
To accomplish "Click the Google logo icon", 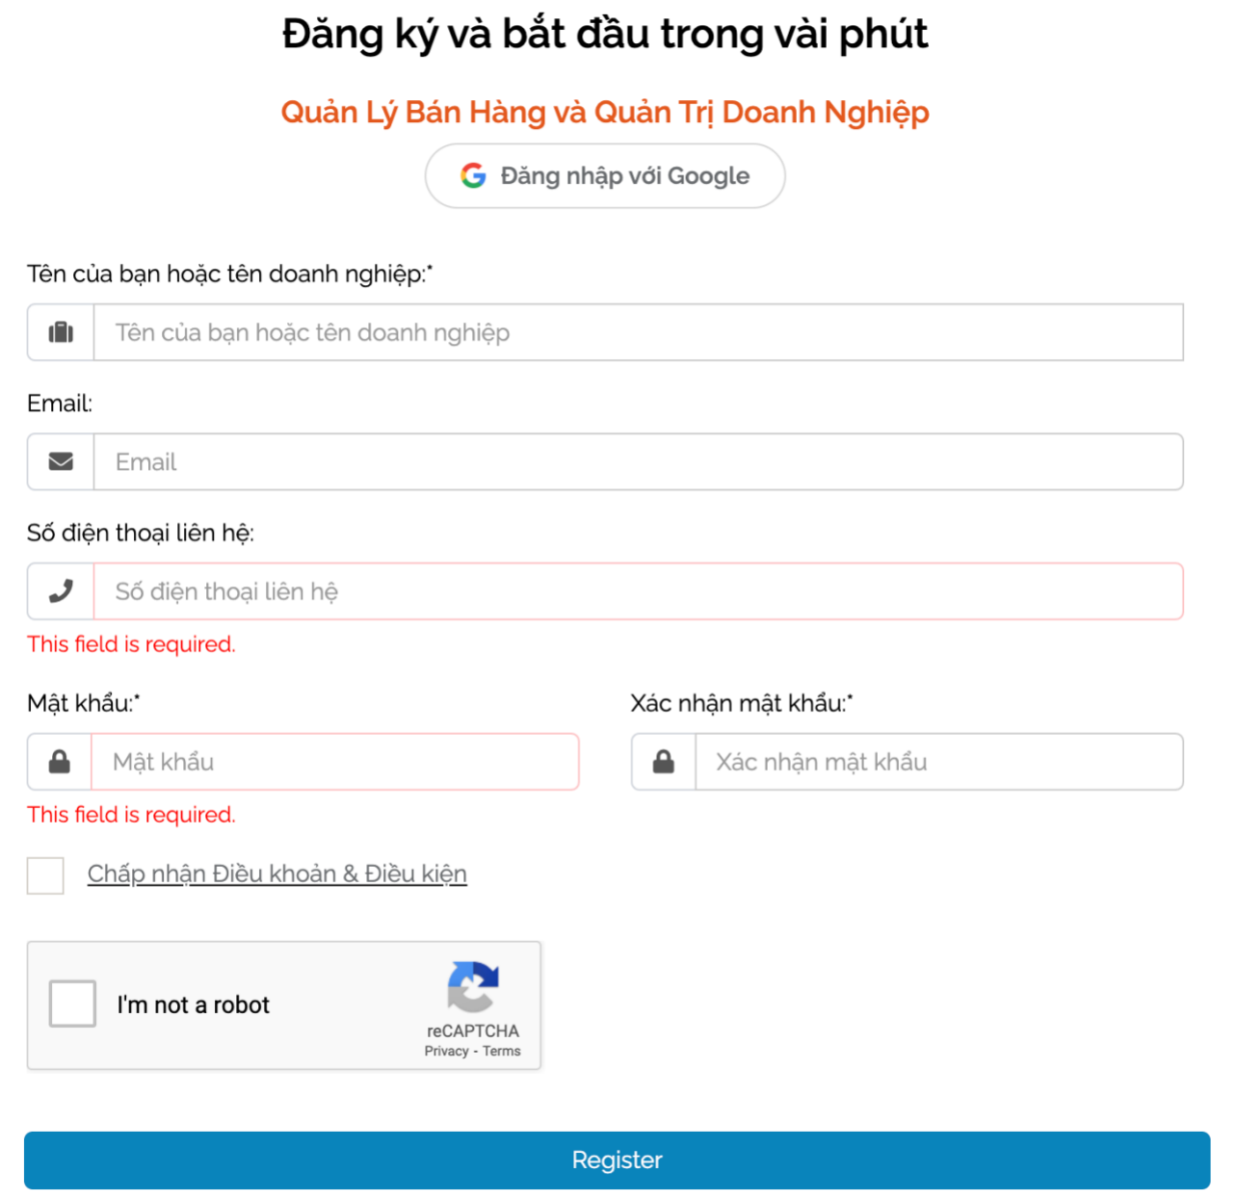I will pos(473,176).
